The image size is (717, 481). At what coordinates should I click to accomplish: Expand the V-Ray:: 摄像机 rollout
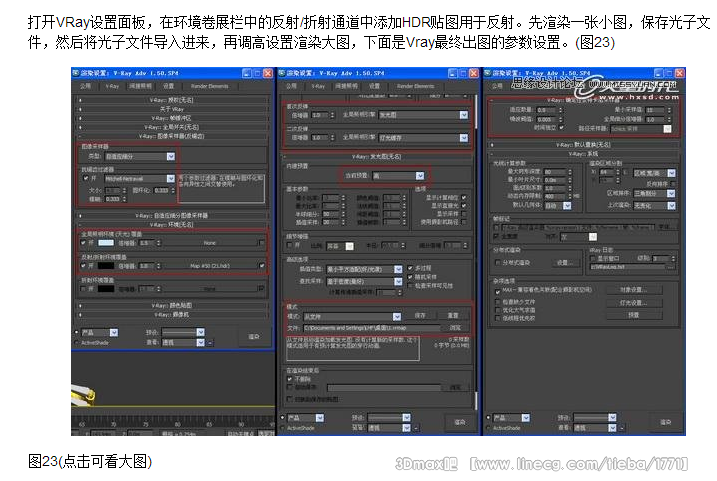coord(171,315)
